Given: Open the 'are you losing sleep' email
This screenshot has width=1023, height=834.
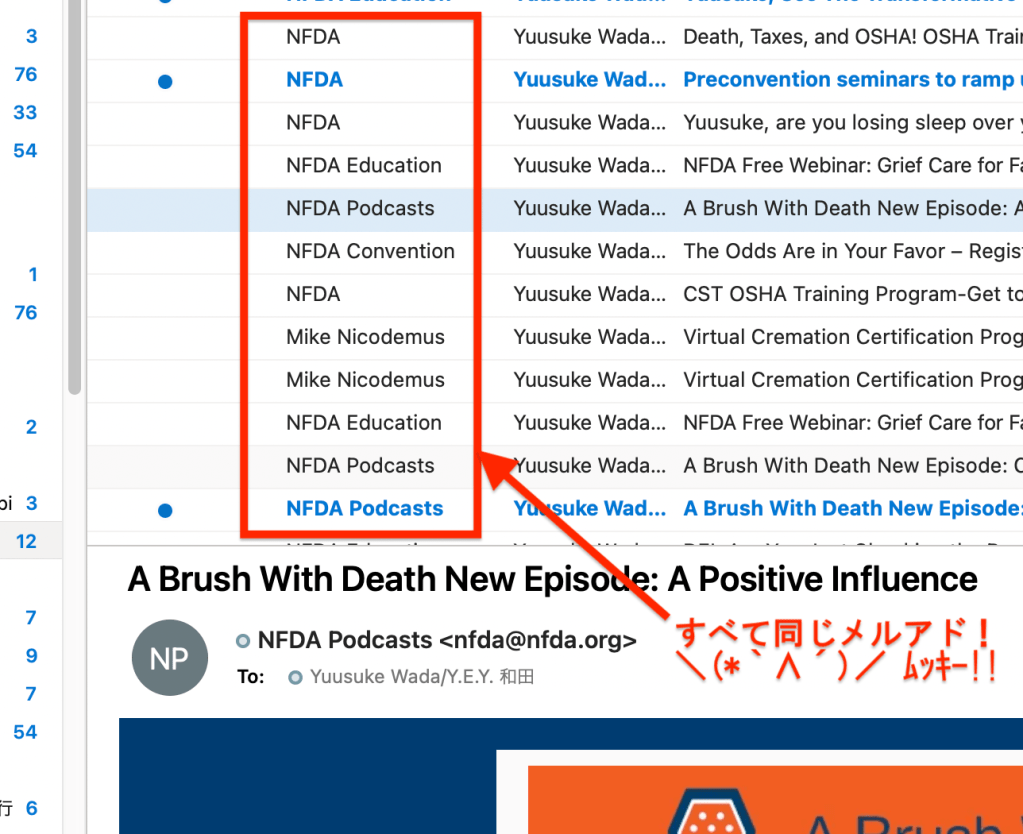Looking at the screenshot, I should (850, 123).
